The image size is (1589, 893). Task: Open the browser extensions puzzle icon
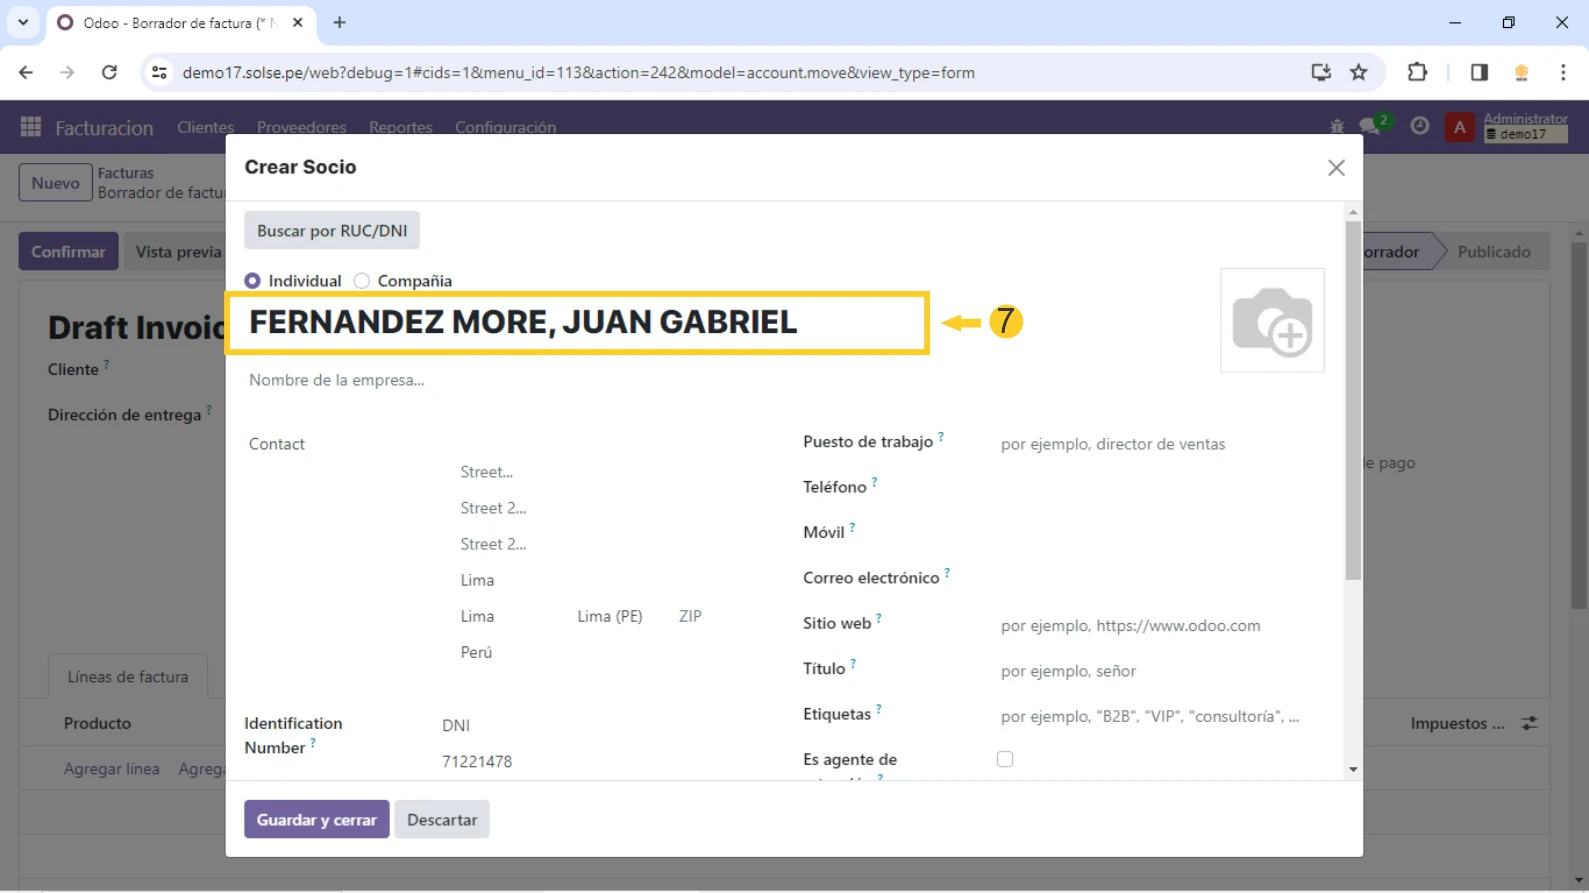point(1417,72)
